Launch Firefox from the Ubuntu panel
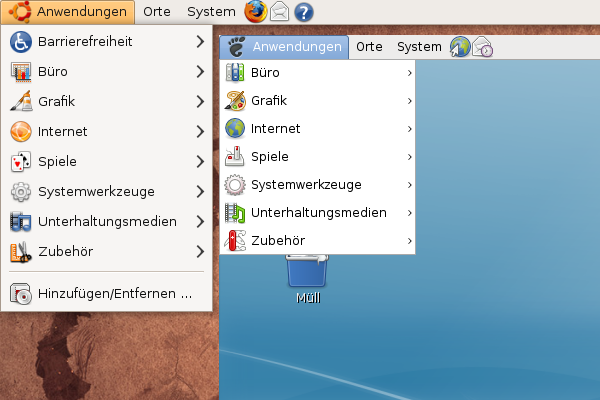Image resolution: width=600 pixels, height=400 pixels. pos(256,11)
